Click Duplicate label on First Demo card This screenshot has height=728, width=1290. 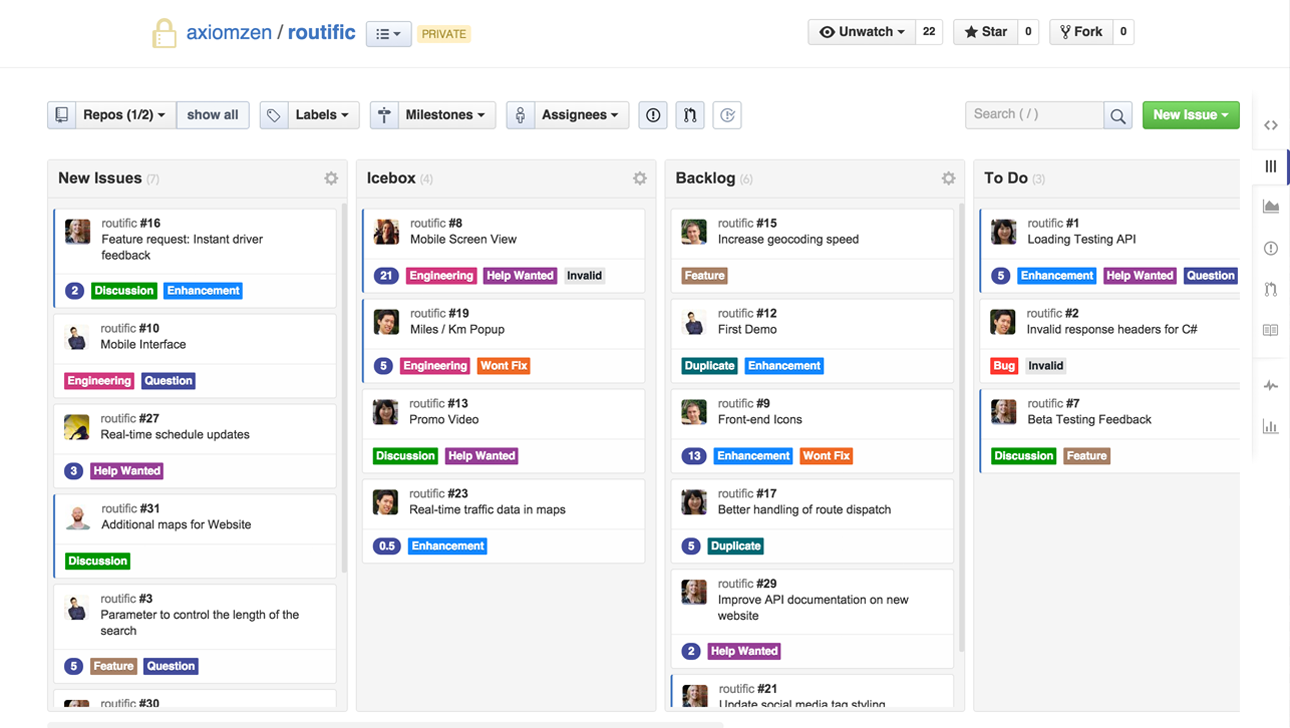pyautogui.click(x=710, y=366)
